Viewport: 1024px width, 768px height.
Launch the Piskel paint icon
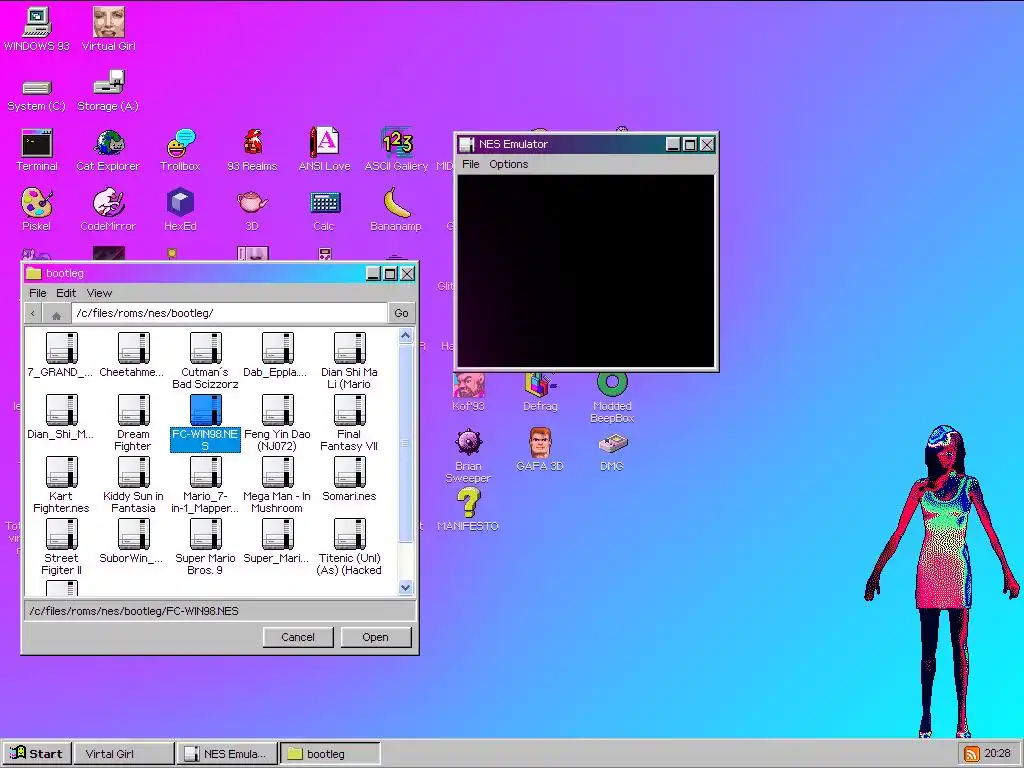(x=37, y=209)
